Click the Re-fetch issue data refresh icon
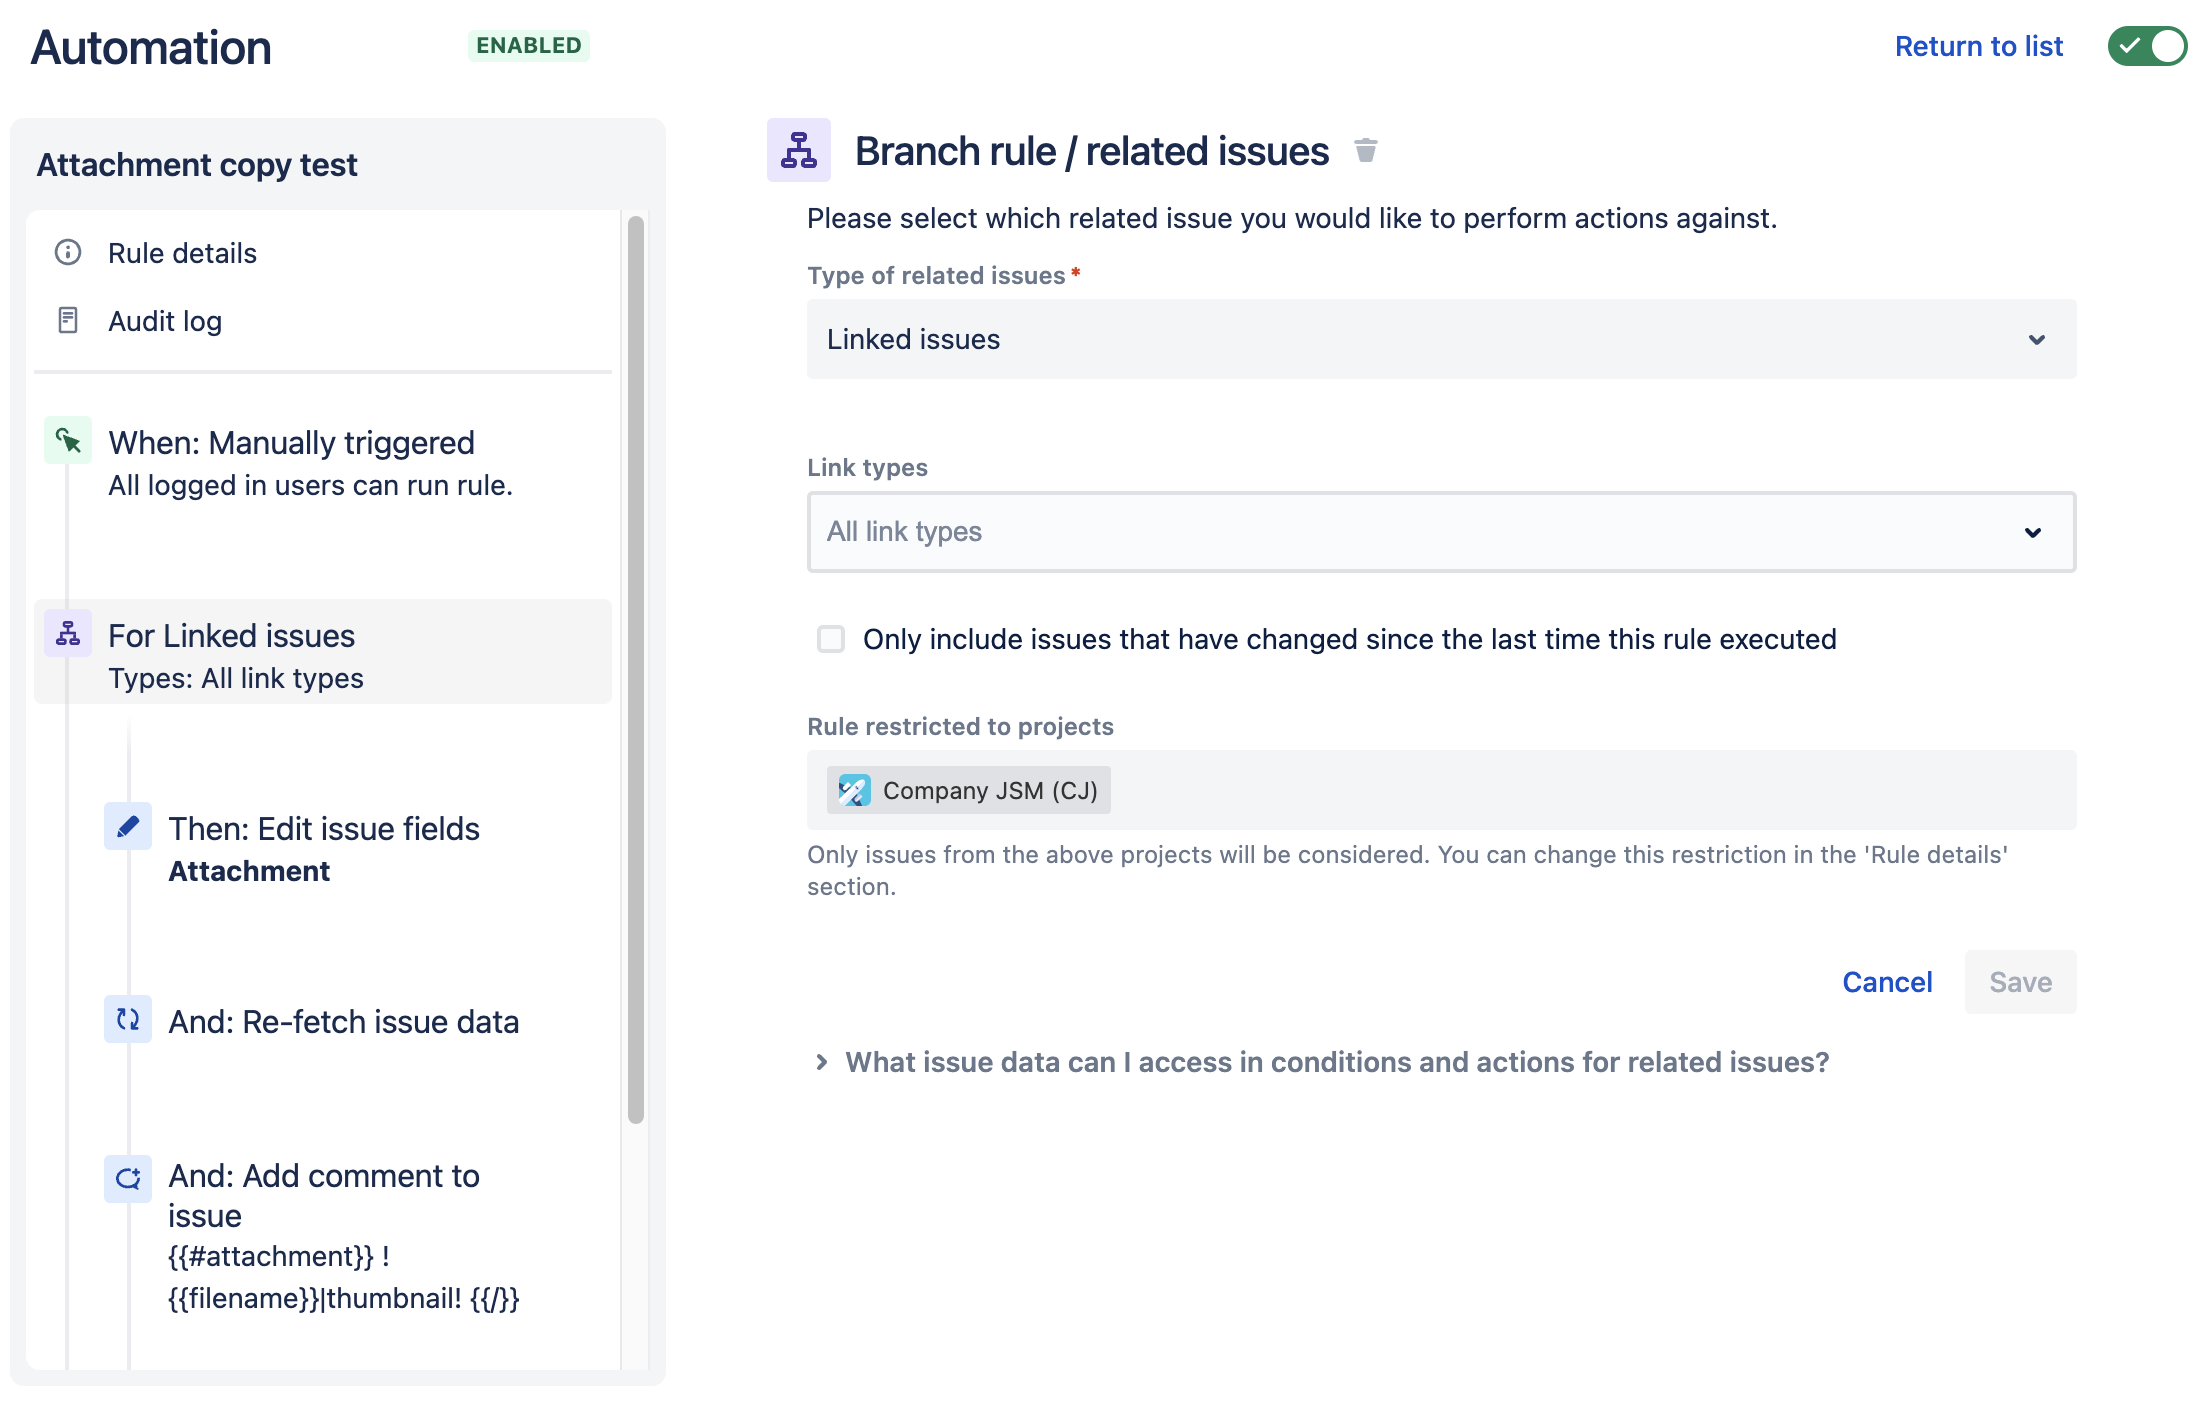This screenshot has height=1402, width=2192. [127, 1020]
